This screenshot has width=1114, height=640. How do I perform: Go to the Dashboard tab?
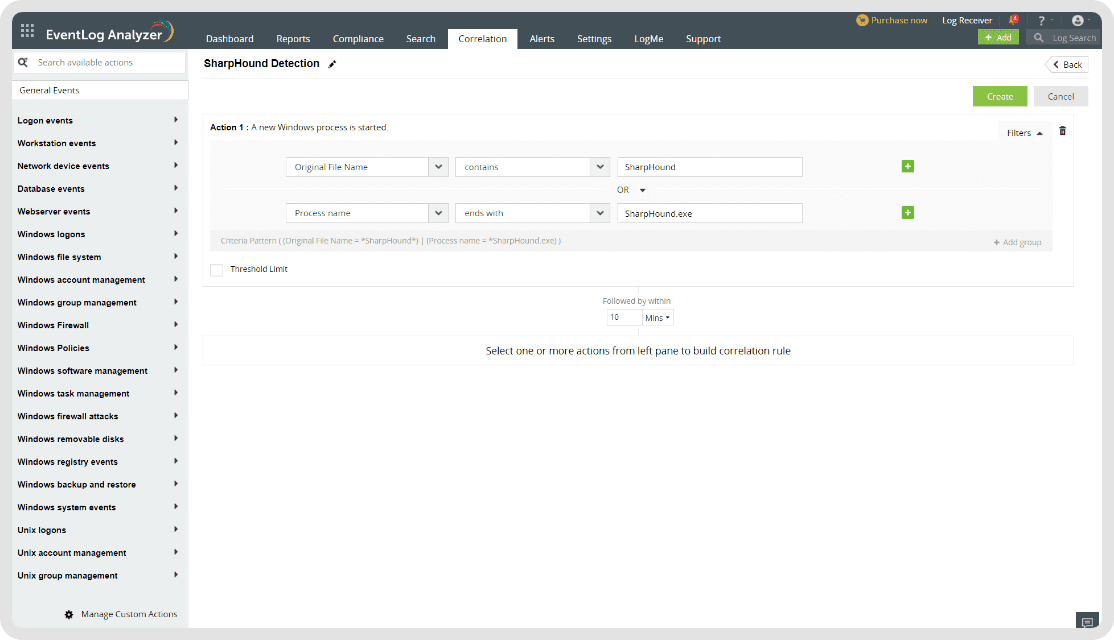tap(229, 38)
